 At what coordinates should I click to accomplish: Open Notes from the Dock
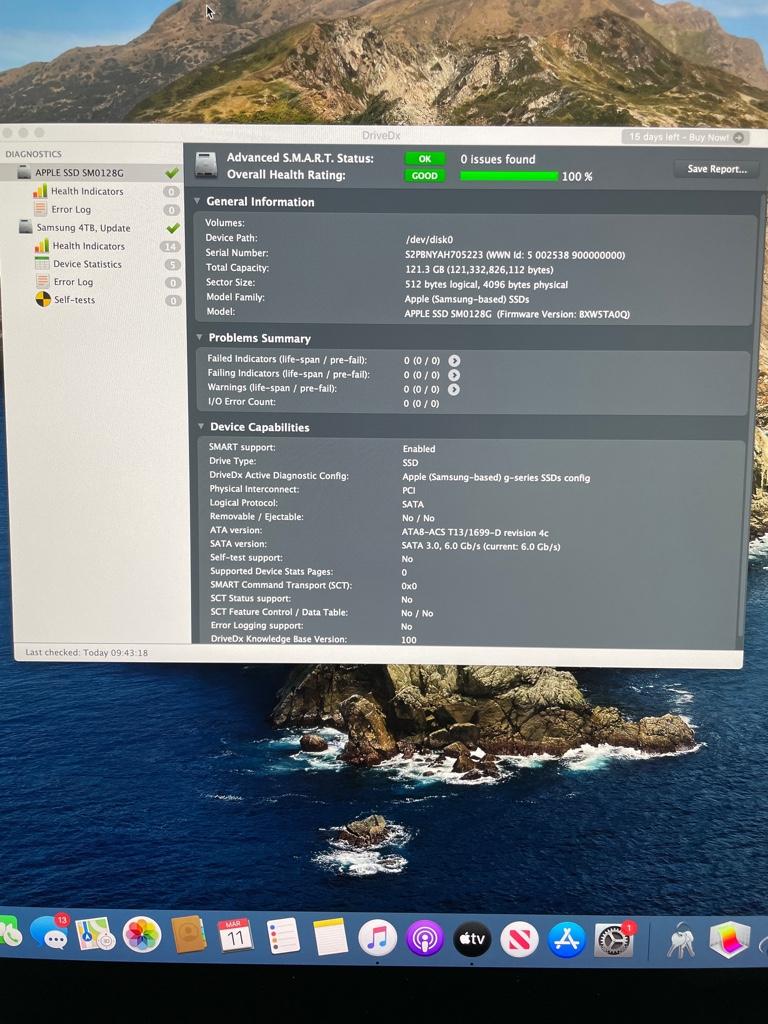point(330,937)
